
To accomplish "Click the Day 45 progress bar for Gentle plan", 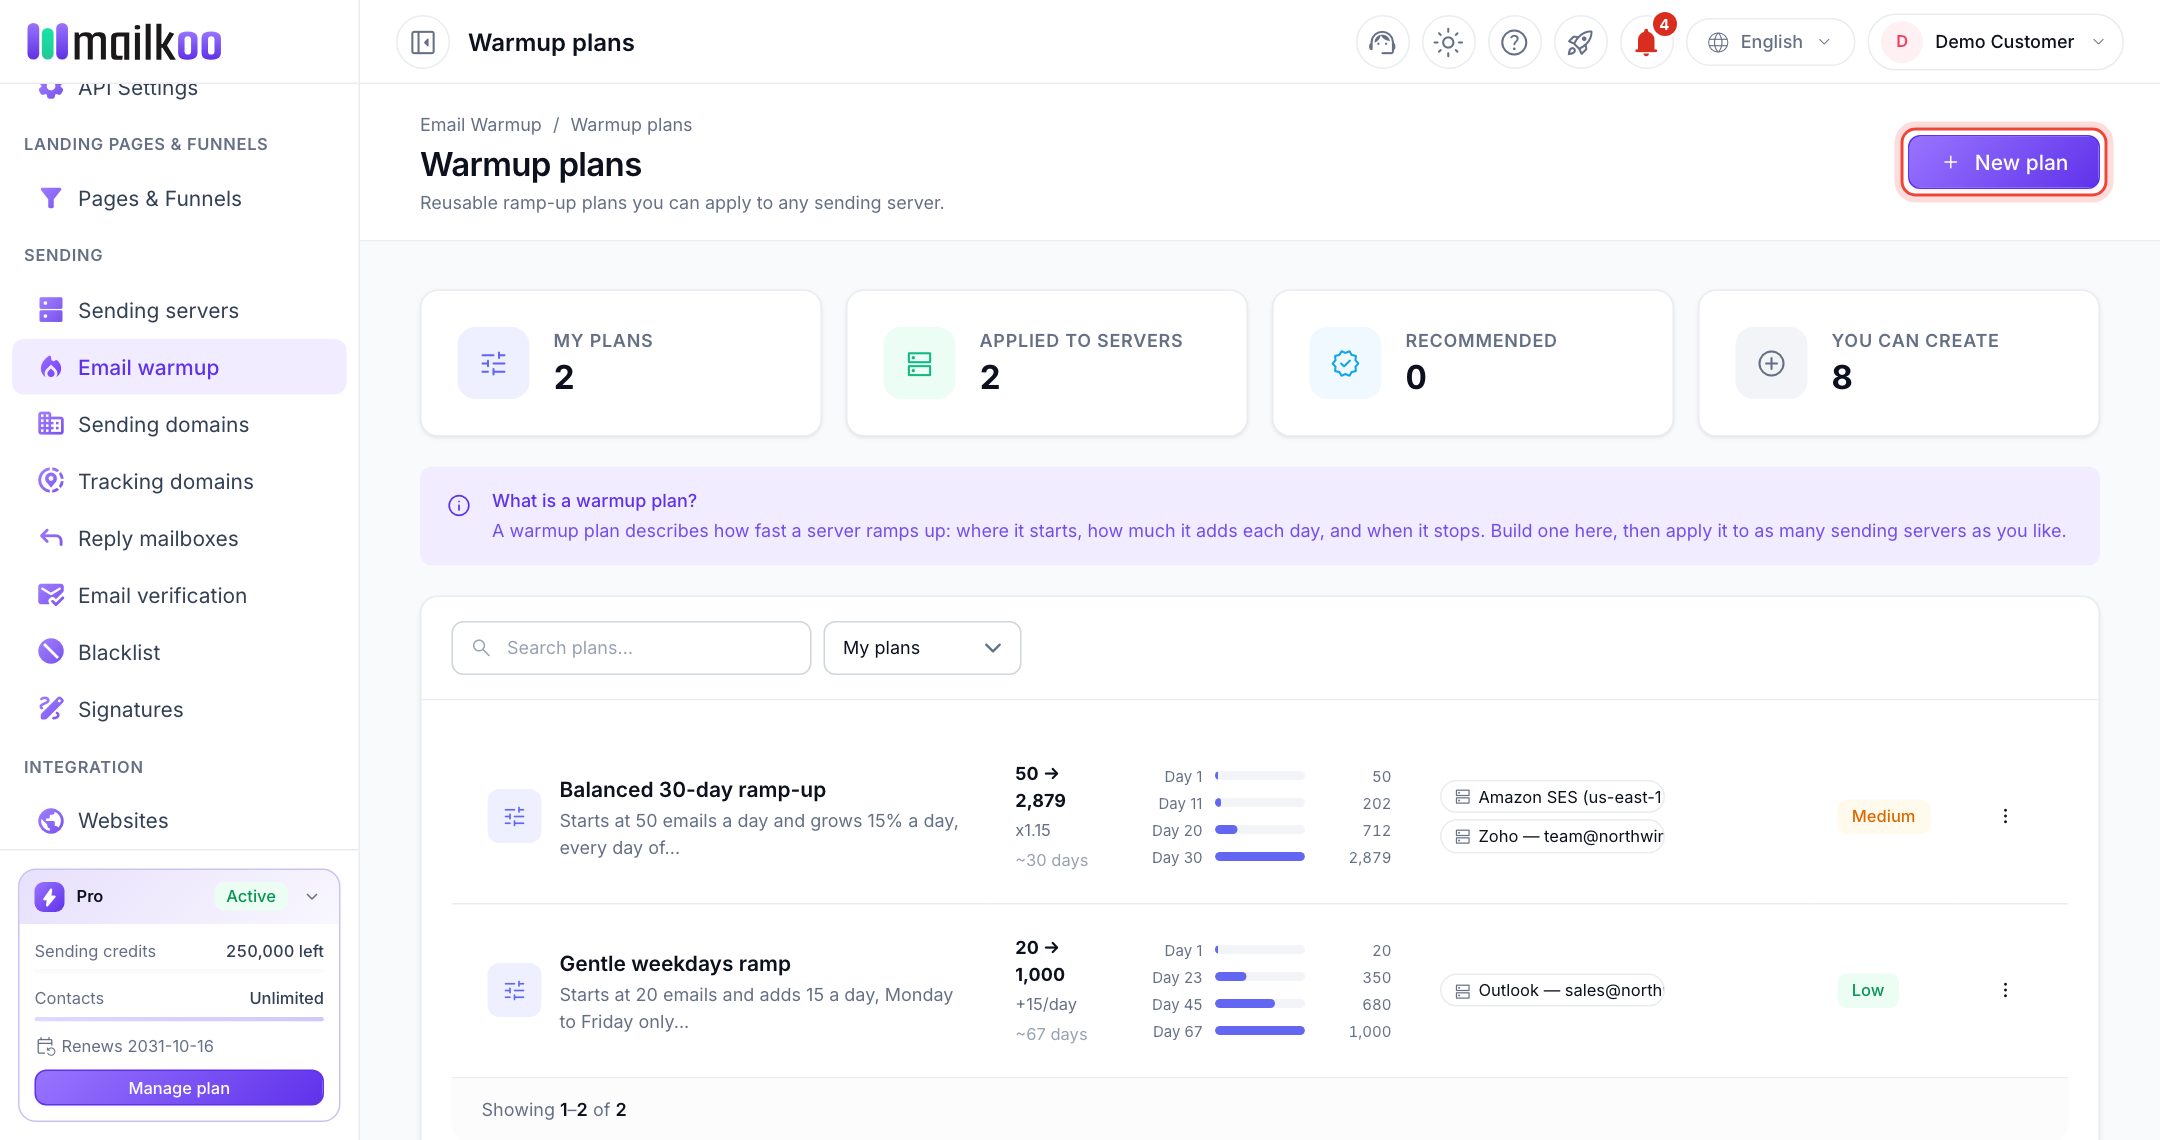I will pos(1259,1004).
